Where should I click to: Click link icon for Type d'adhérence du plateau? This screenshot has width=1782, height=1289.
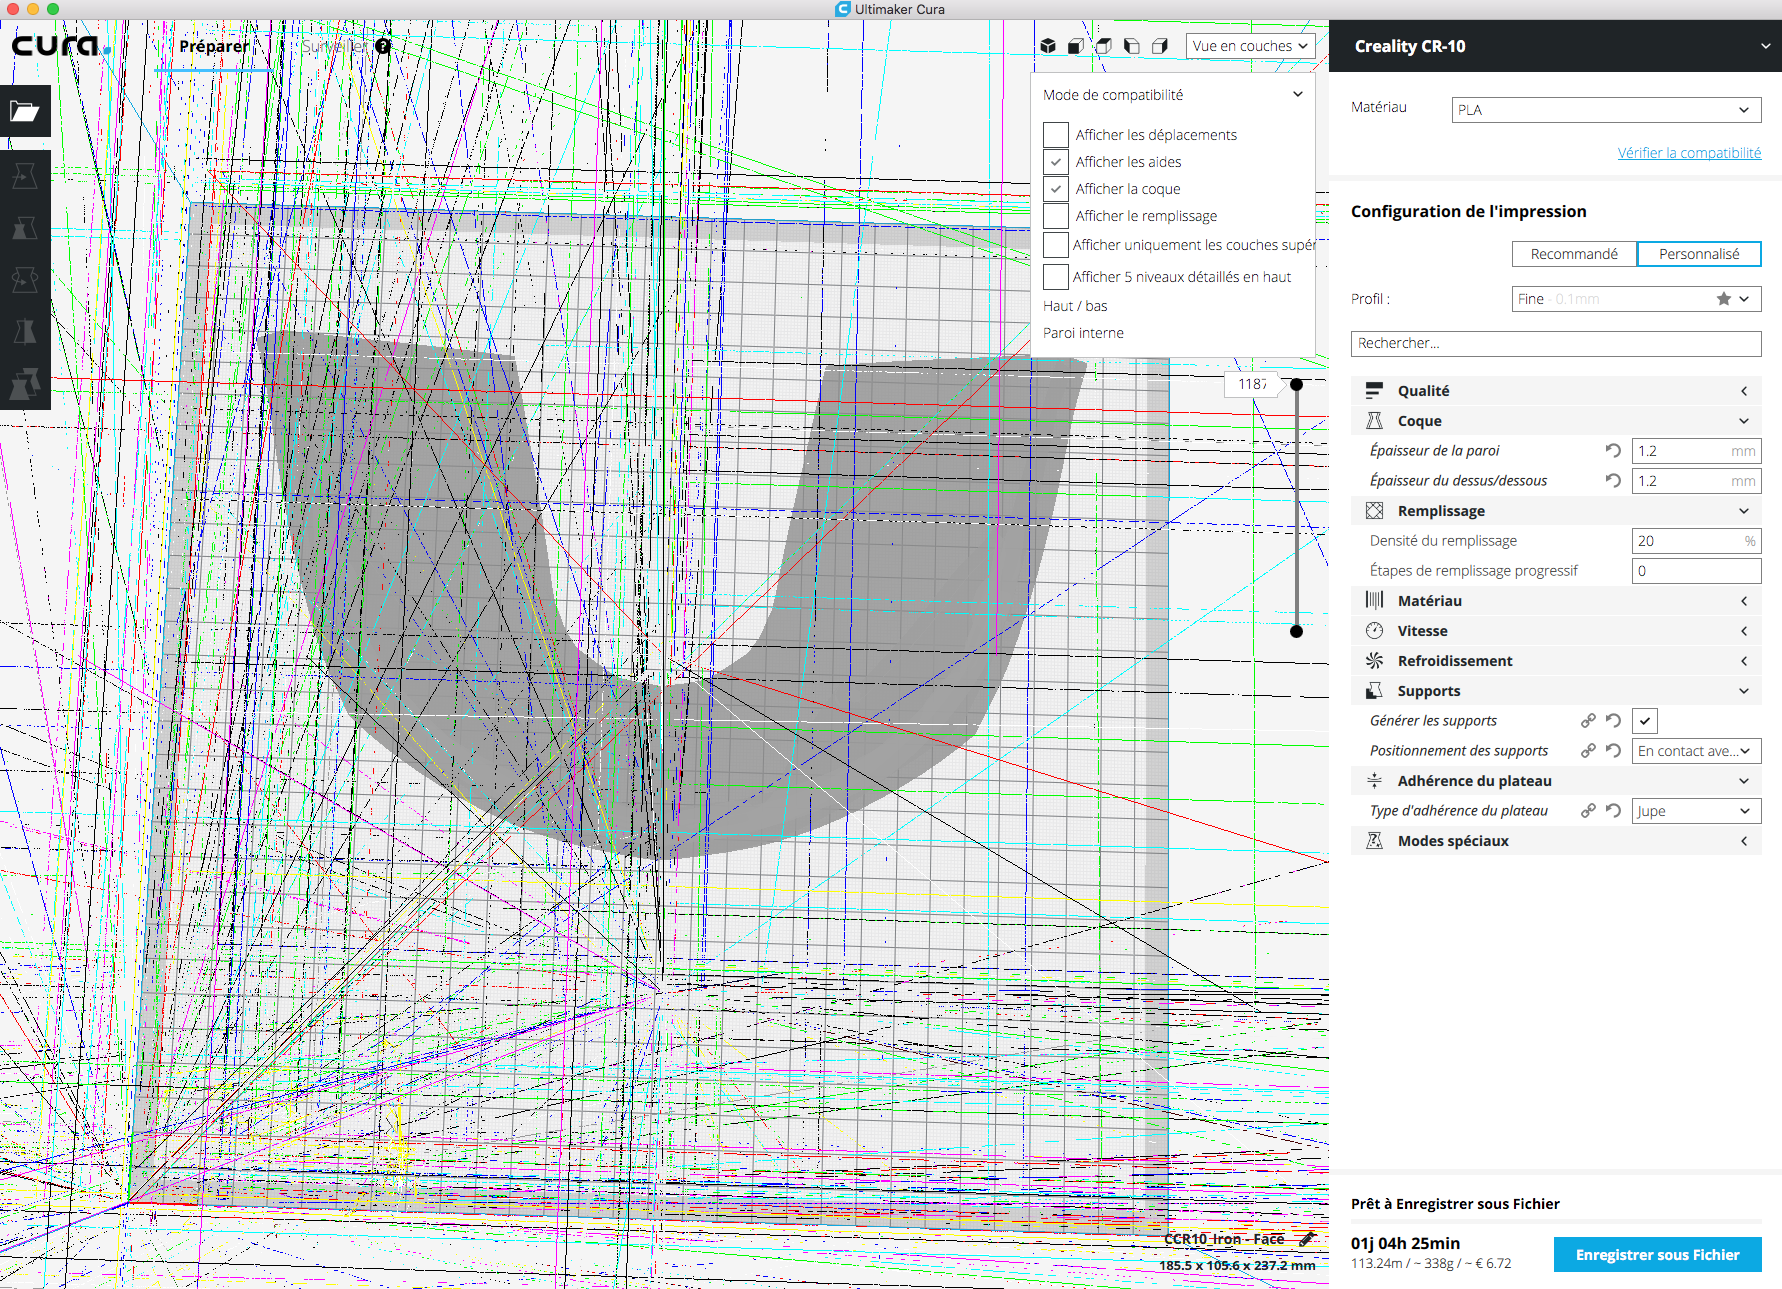click(1588, 811)
